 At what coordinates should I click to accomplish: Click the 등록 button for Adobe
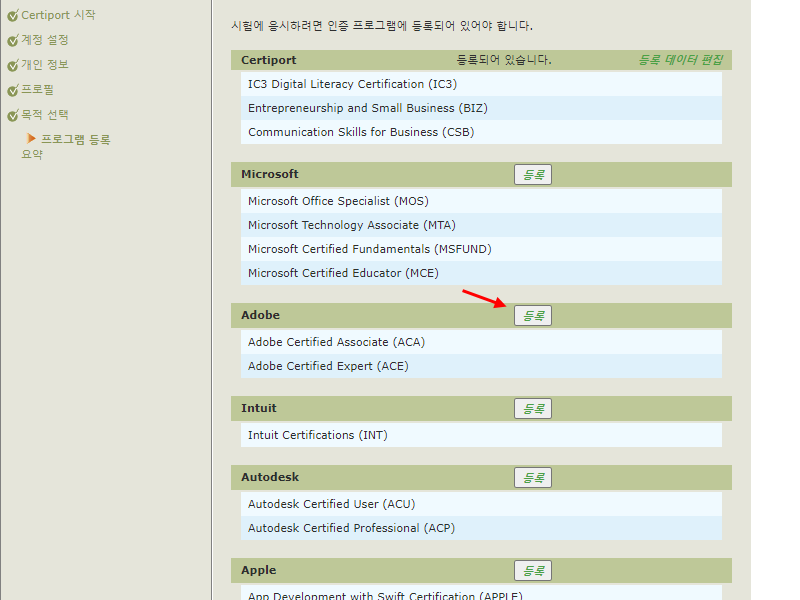coord(533,315)
